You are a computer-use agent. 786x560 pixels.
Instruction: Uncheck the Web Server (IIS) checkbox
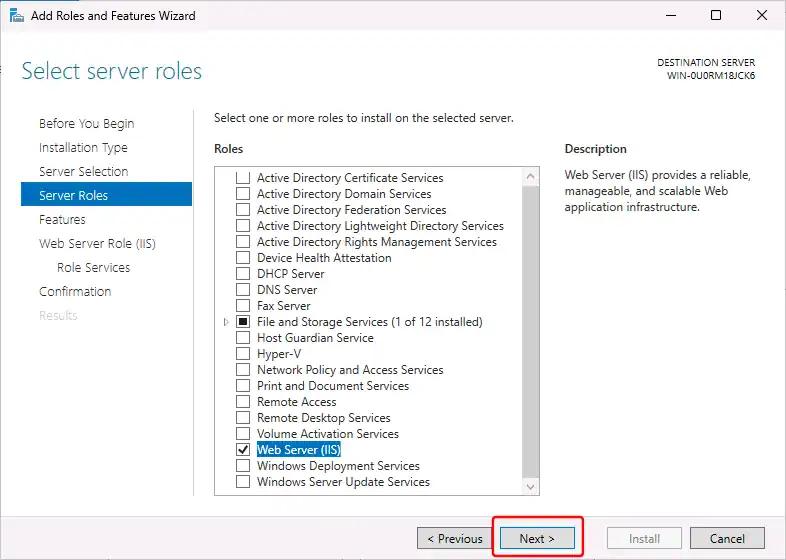point(242,450)
